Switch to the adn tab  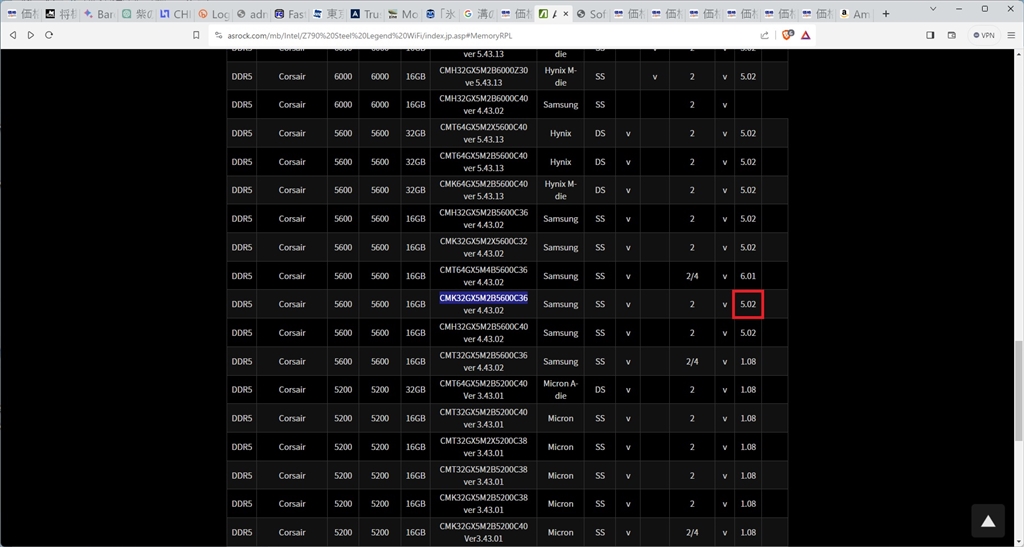point(251,14)
